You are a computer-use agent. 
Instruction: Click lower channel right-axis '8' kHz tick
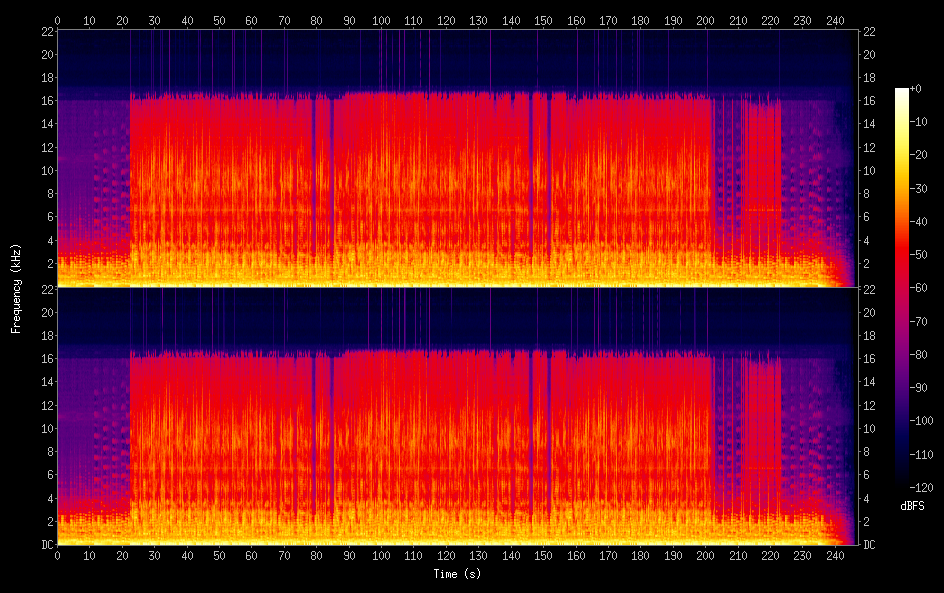[x=866, y=452]
